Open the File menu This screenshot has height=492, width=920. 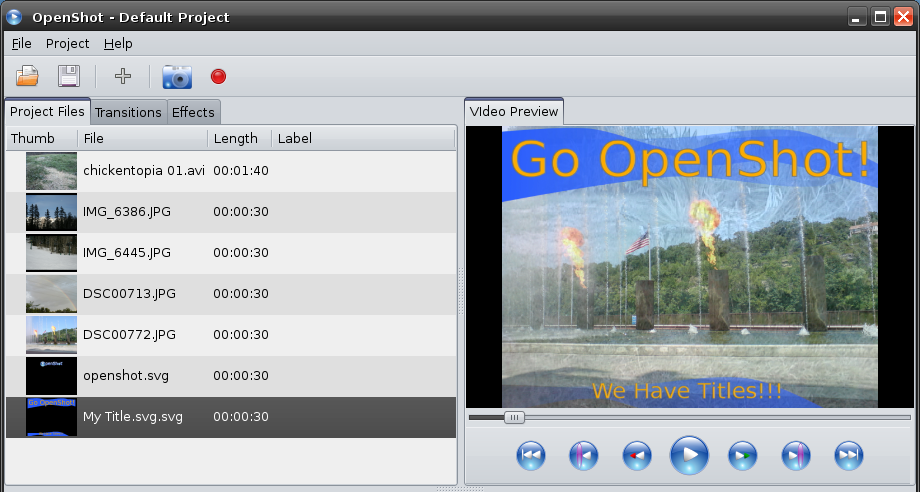(21, 44)
